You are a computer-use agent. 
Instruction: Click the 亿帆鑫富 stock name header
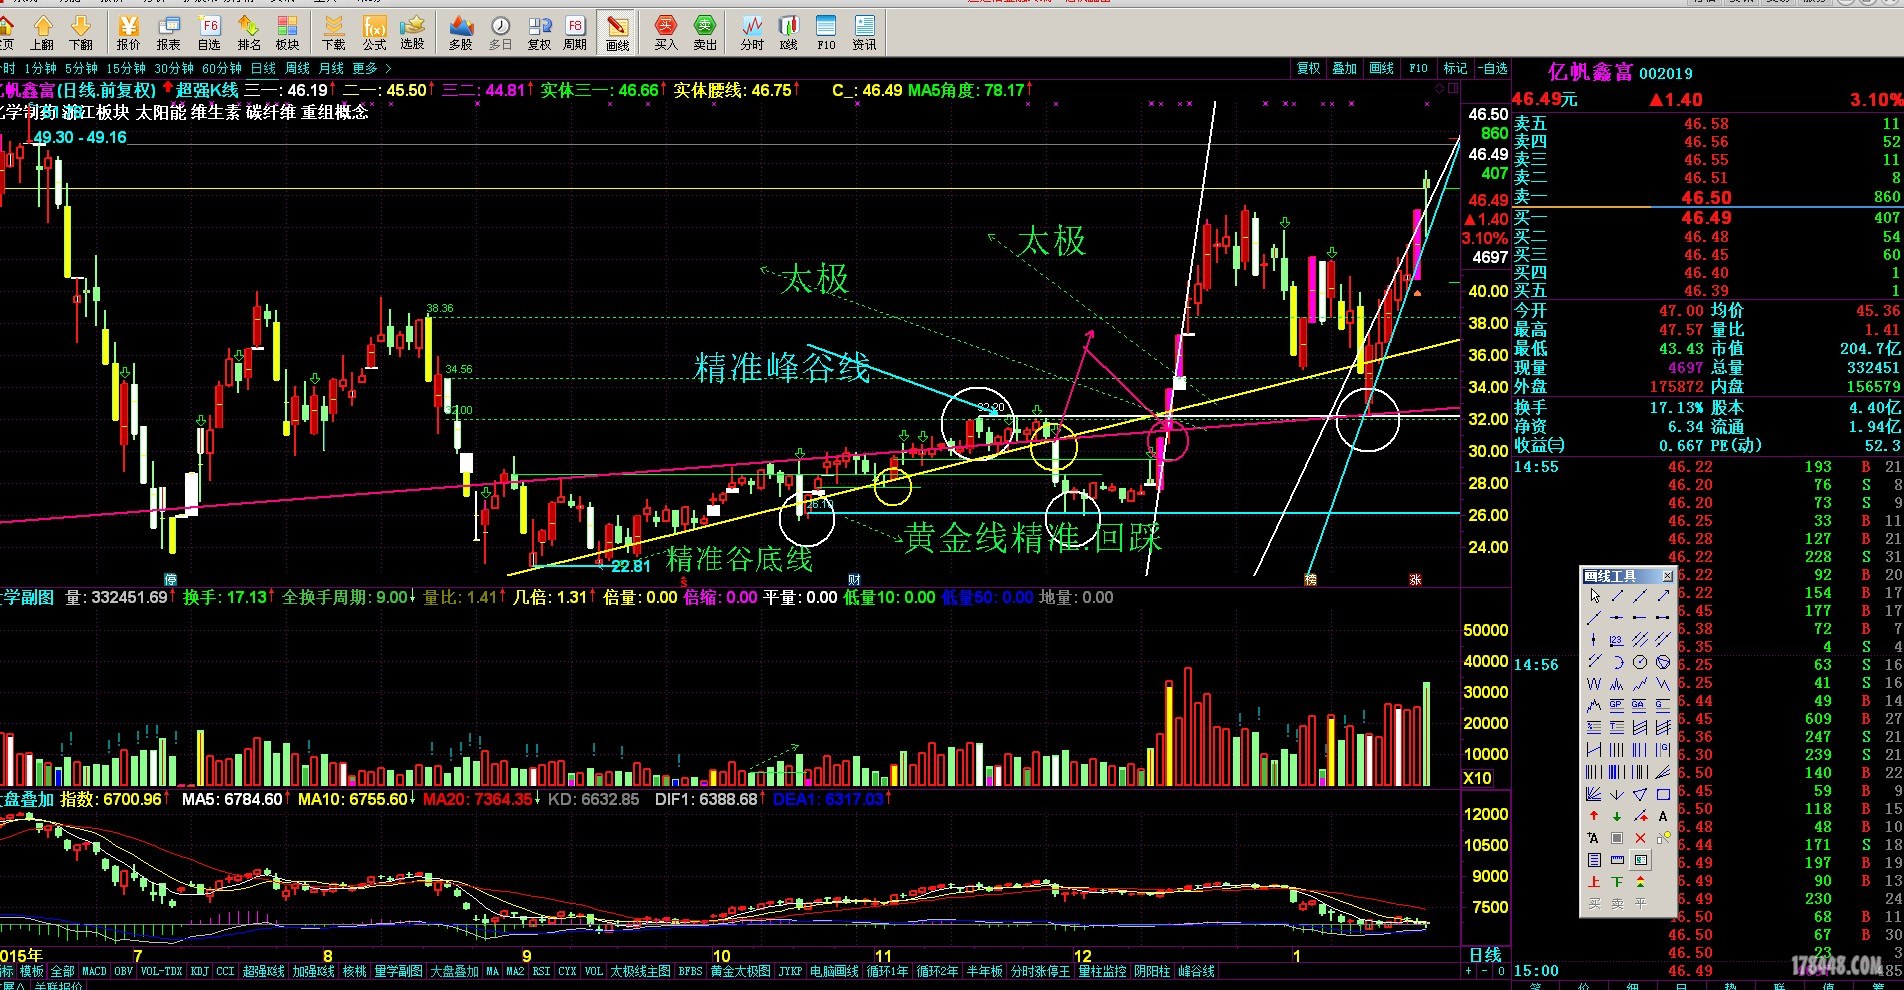coord(1590,72)
